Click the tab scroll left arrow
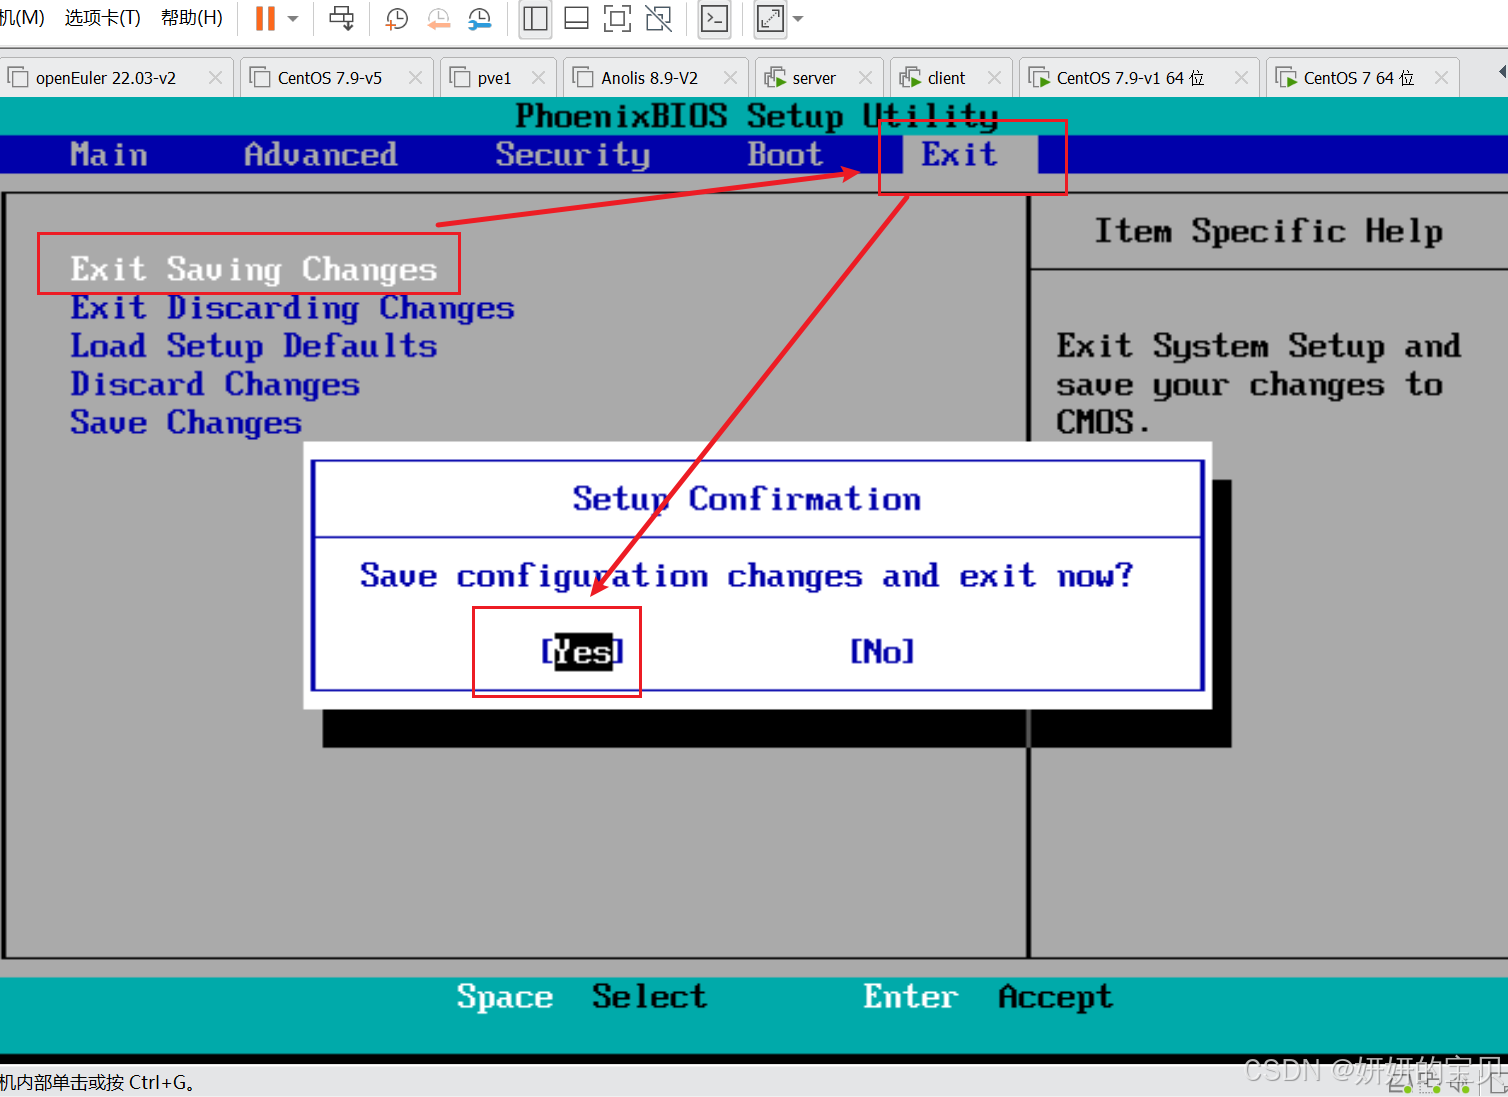The image size is (1508, 1097). click(x=1501, y=72)
